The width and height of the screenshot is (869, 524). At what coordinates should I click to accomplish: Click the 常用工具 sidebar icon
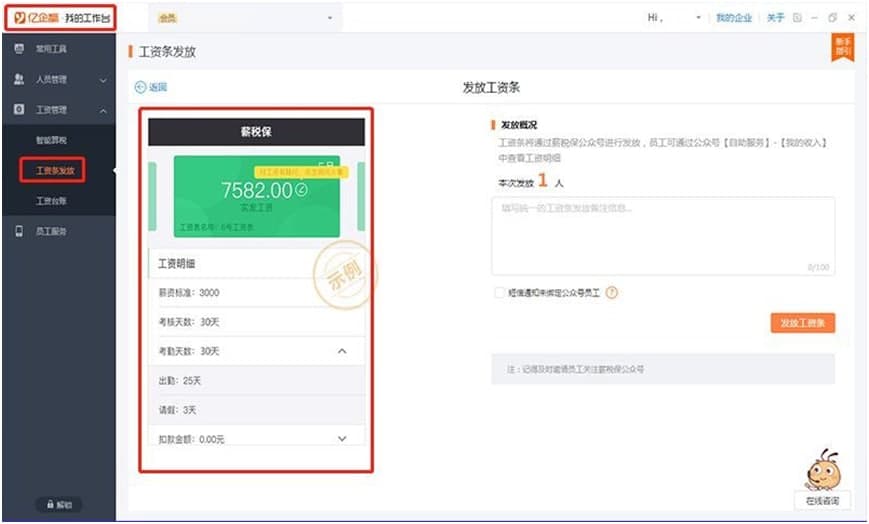tap(19, 49)
